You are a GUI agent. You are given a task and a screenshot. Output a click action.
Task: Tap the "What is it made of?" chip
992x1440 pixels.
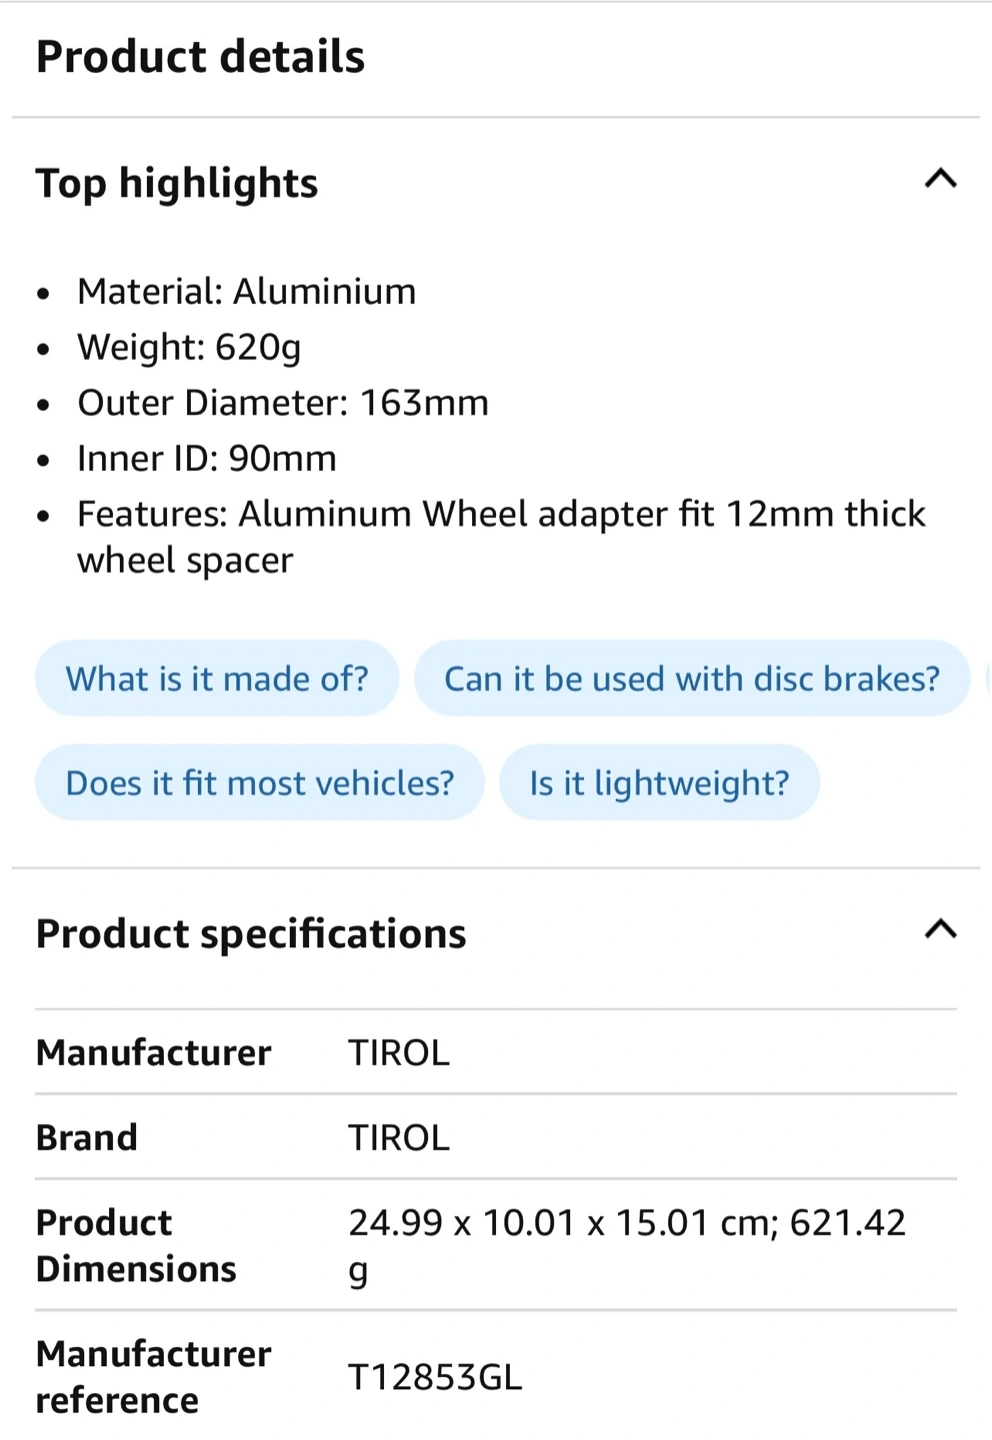click(217, 679)
